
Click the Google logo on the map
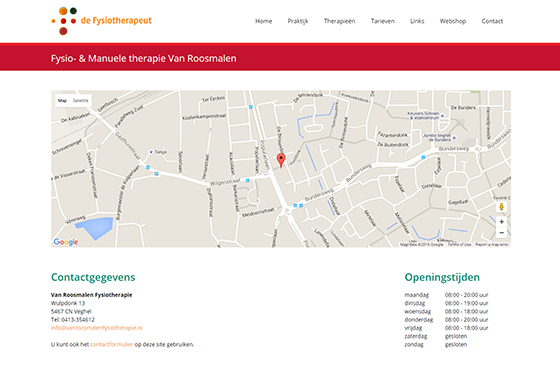coord(66,242)
